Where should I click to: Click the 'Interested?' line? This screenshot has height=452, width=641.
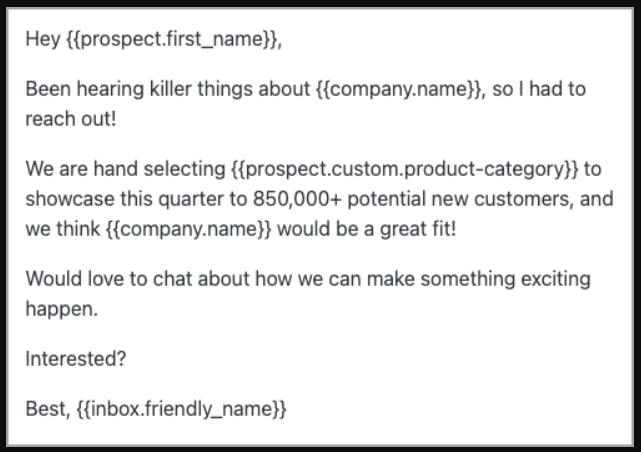click(x=76, y=359)
